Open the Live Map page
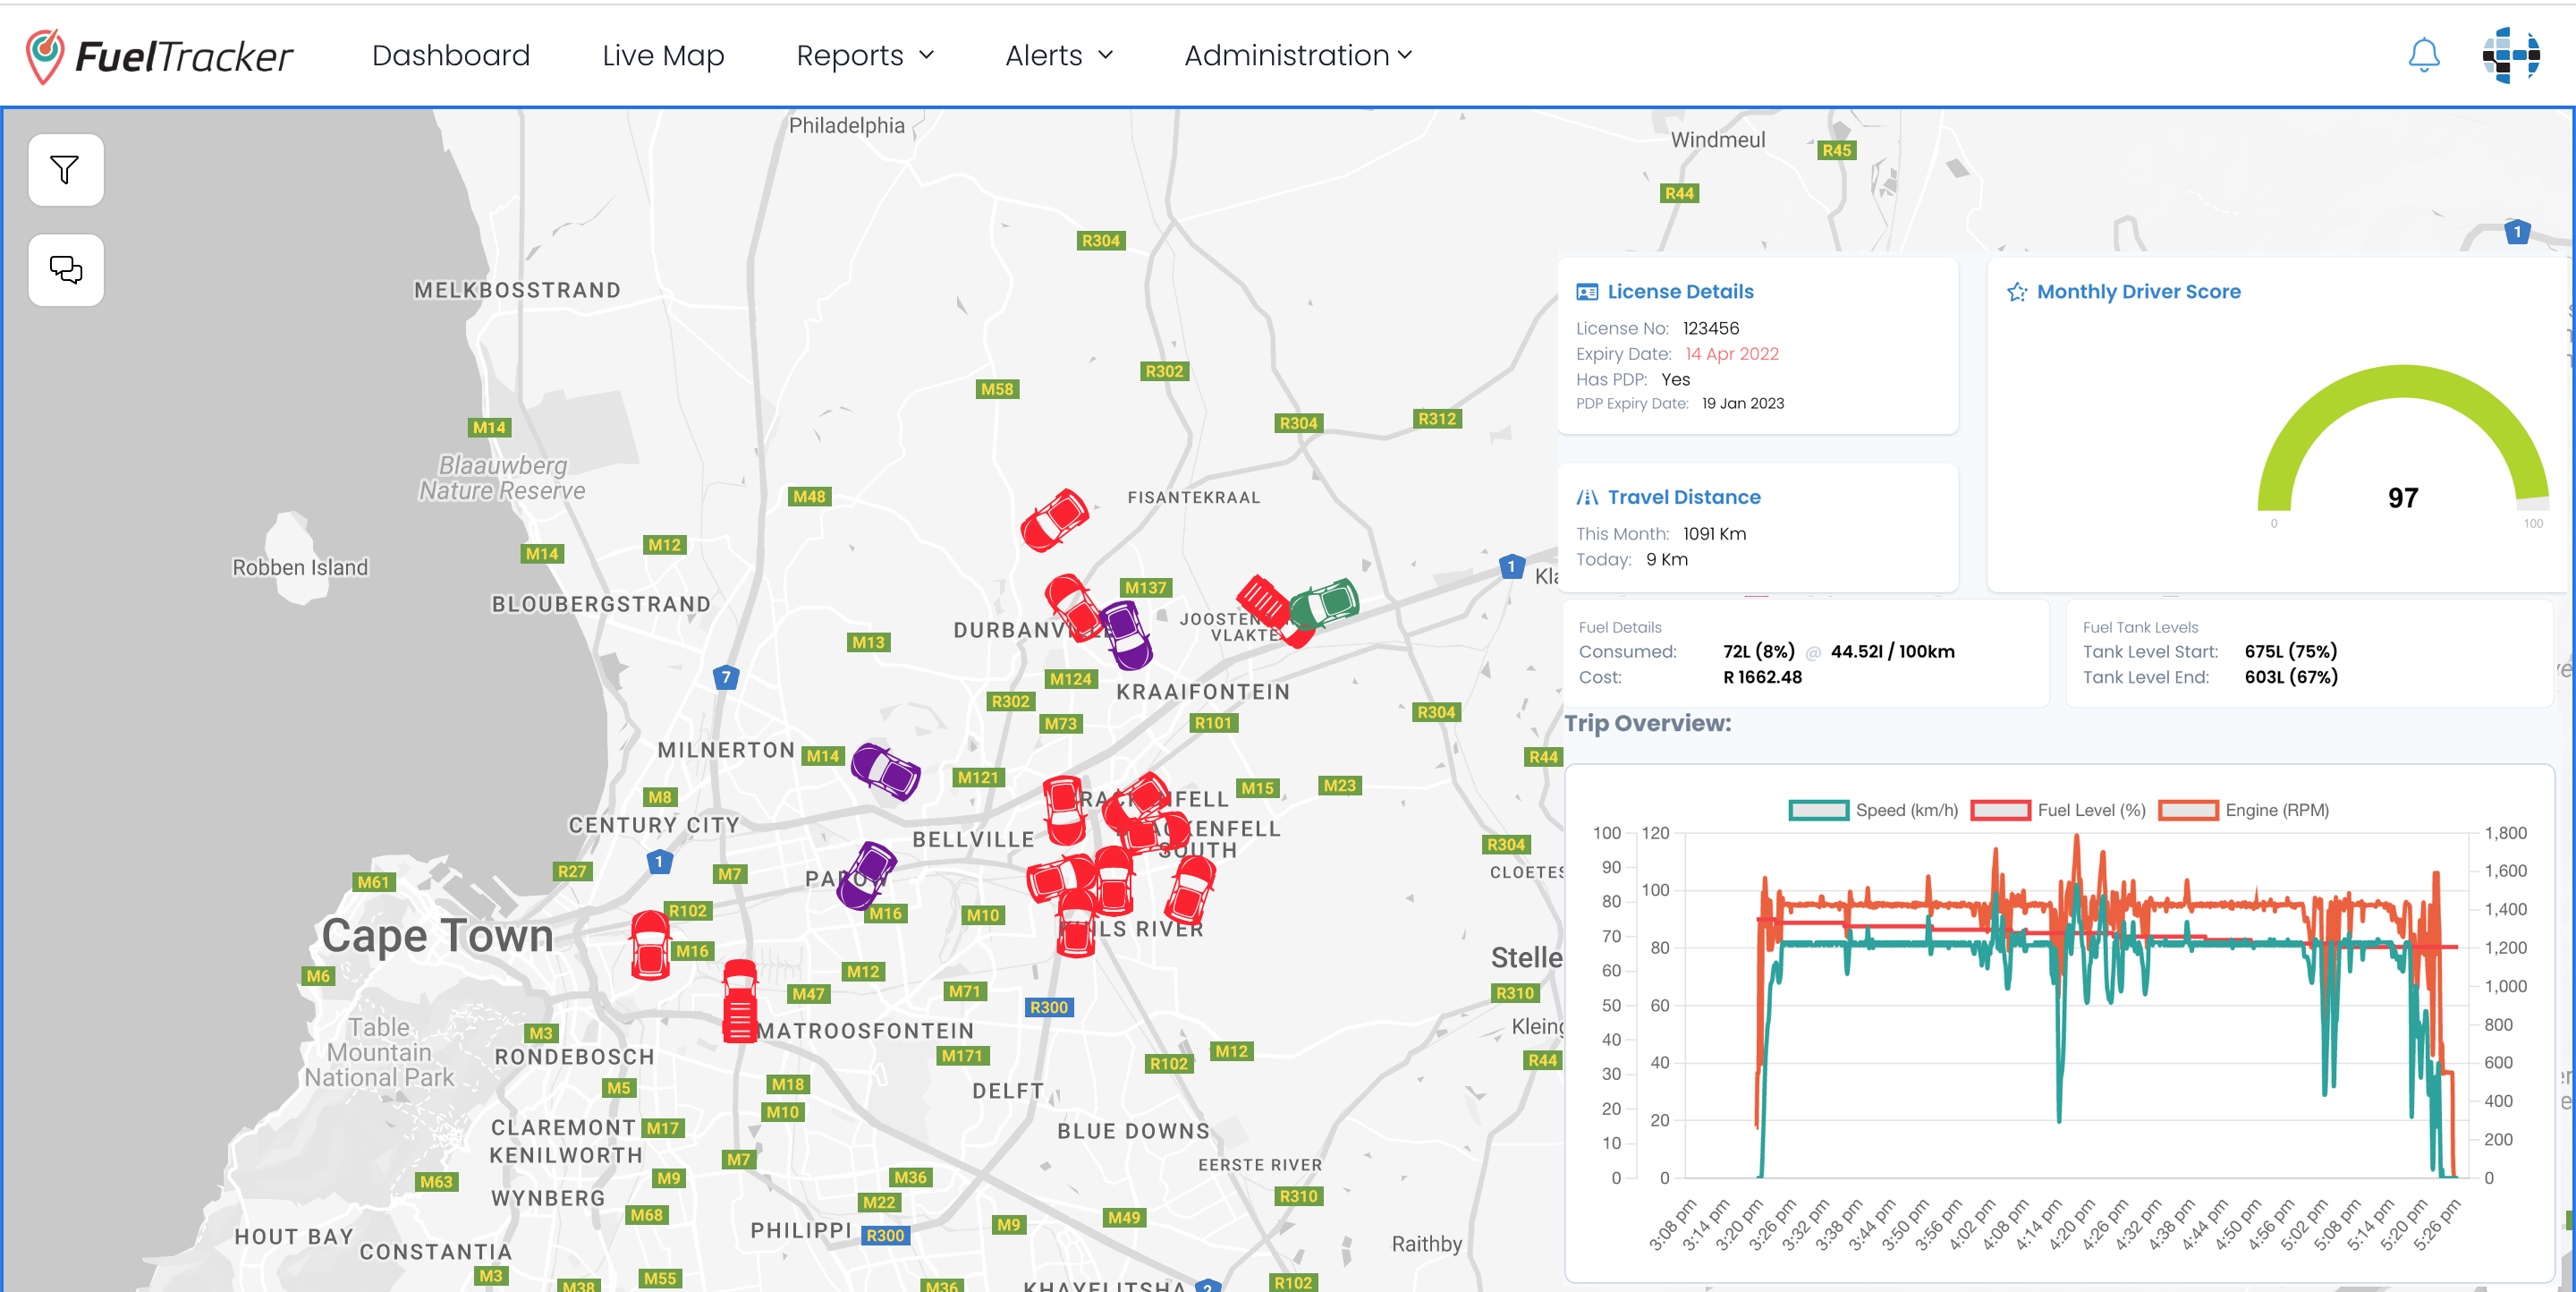 coord(663,55)
